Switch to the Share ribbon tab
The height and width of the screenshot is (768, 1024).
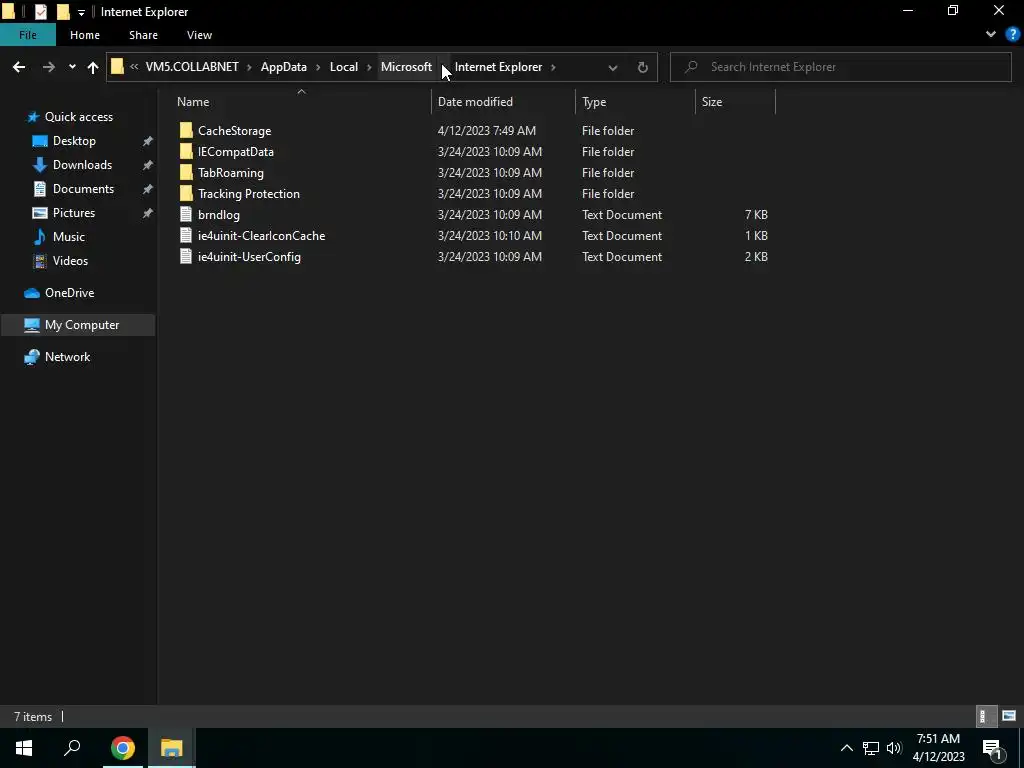pyautogui.click(x=143, y=35)
